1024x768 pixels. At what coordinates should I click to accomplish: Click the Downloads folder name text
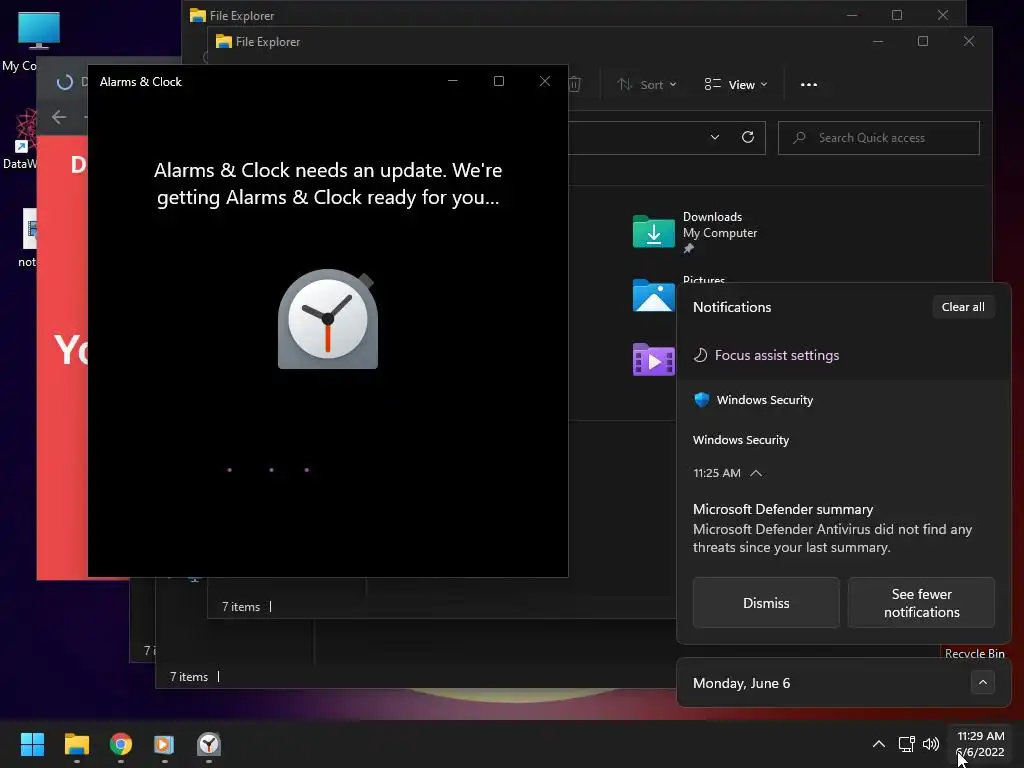click(x=712, y=217)
